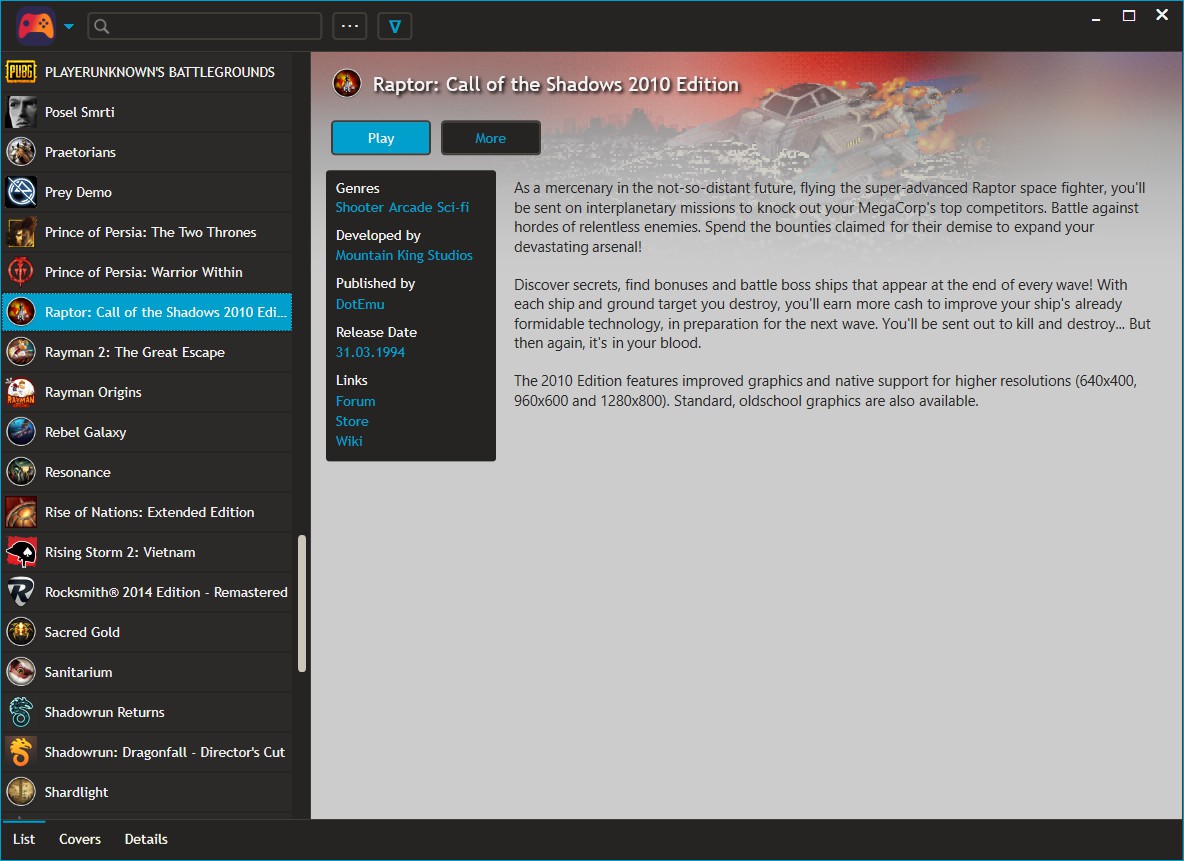1184x861 pixels.
Task: Select Posel Smrti in the list
Action: click(147, 112)
